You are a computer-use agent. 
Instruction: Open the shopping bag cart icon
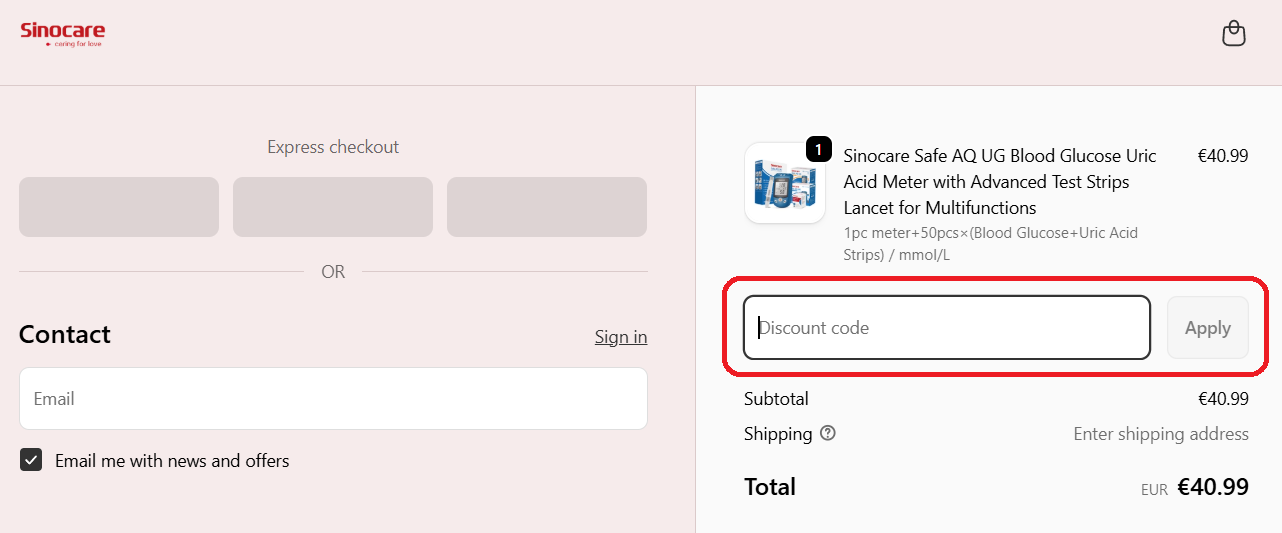point(1234,34)
